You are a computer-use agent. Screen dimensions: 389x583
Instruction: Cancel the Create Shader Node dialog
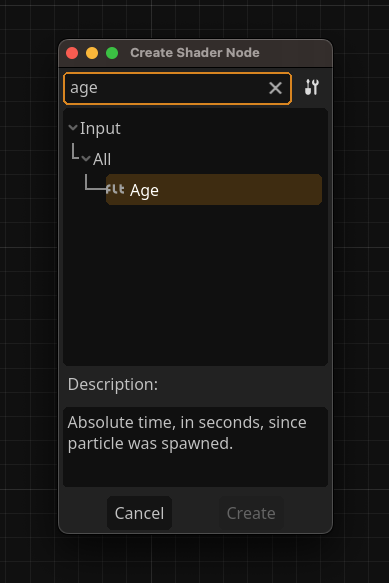[139, 513]
